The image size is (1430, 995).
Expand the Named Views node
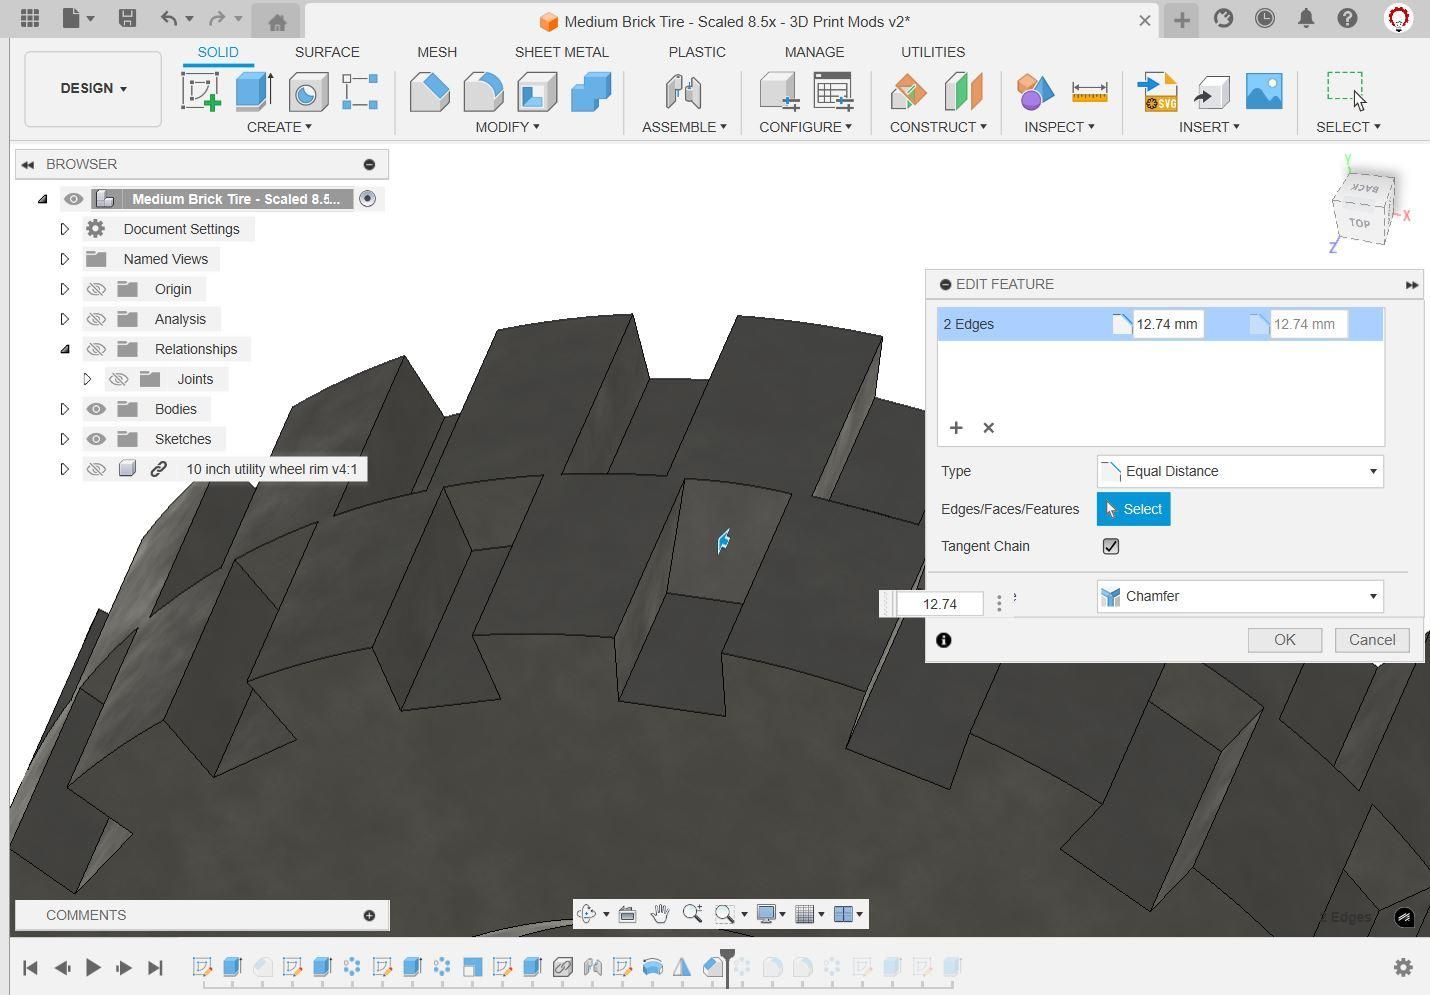coord(65,259)
